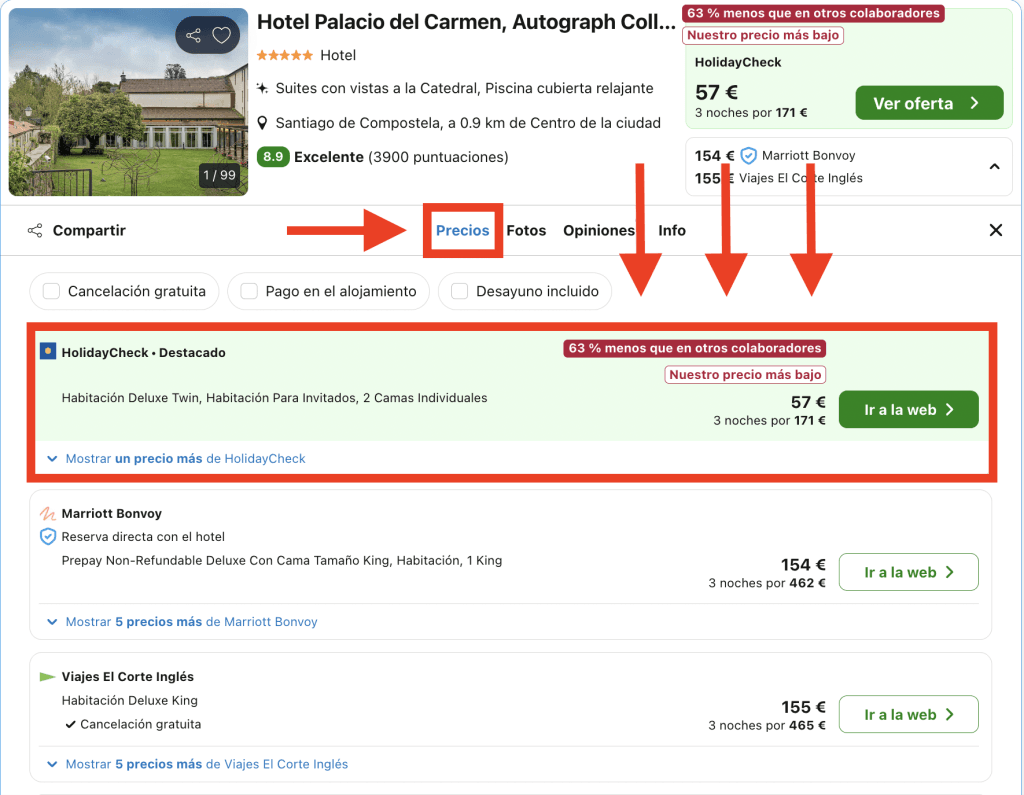This screenshot has width=1024, height=795.
Task: Open the hotel photo thumbnail gallery
Action: (128, 102)
